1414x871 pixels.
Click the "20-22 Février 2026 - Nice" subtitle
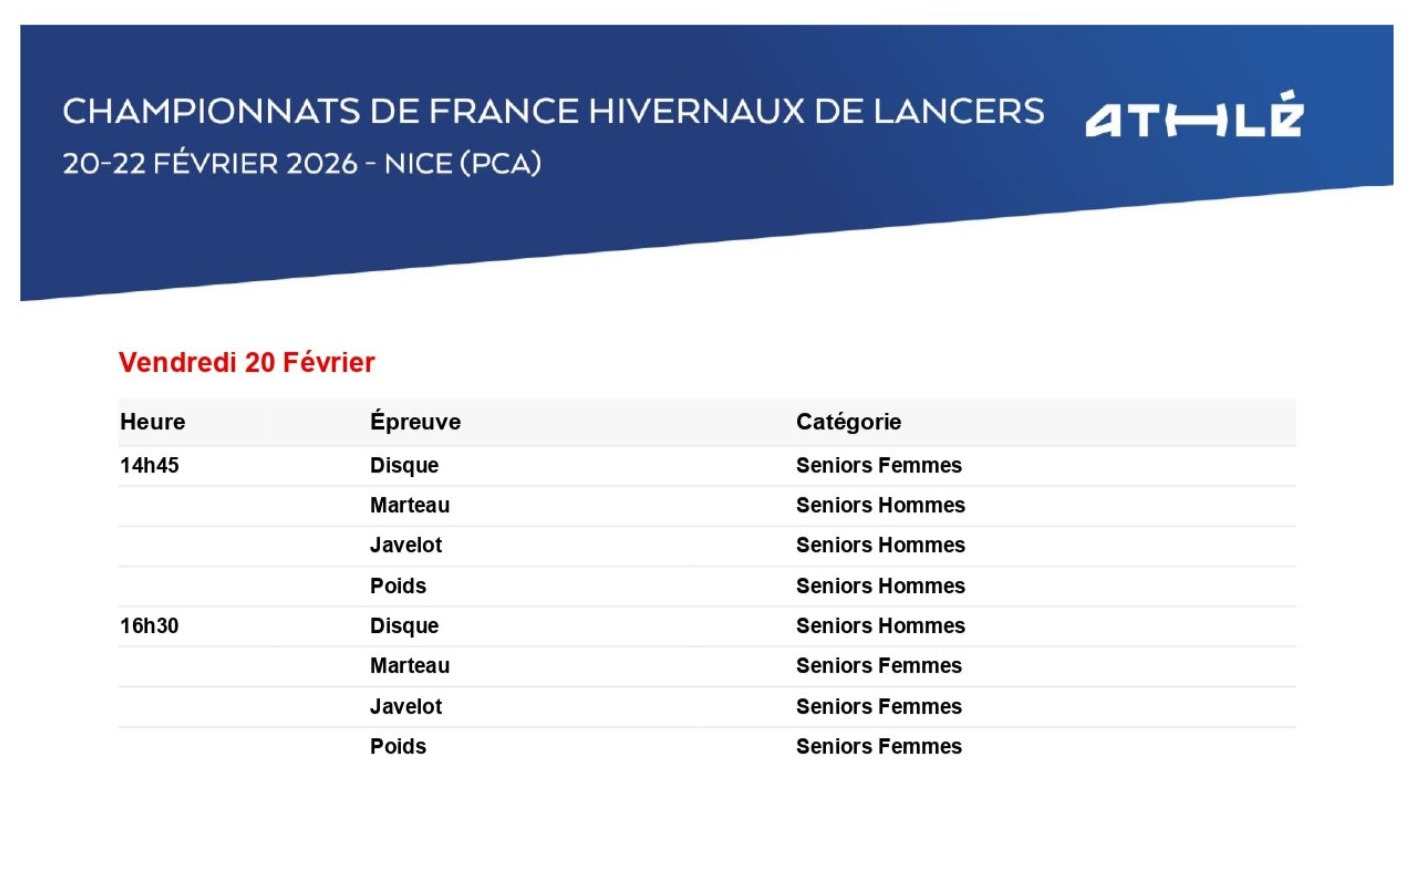pyautogui.click(x=302, y=163)
